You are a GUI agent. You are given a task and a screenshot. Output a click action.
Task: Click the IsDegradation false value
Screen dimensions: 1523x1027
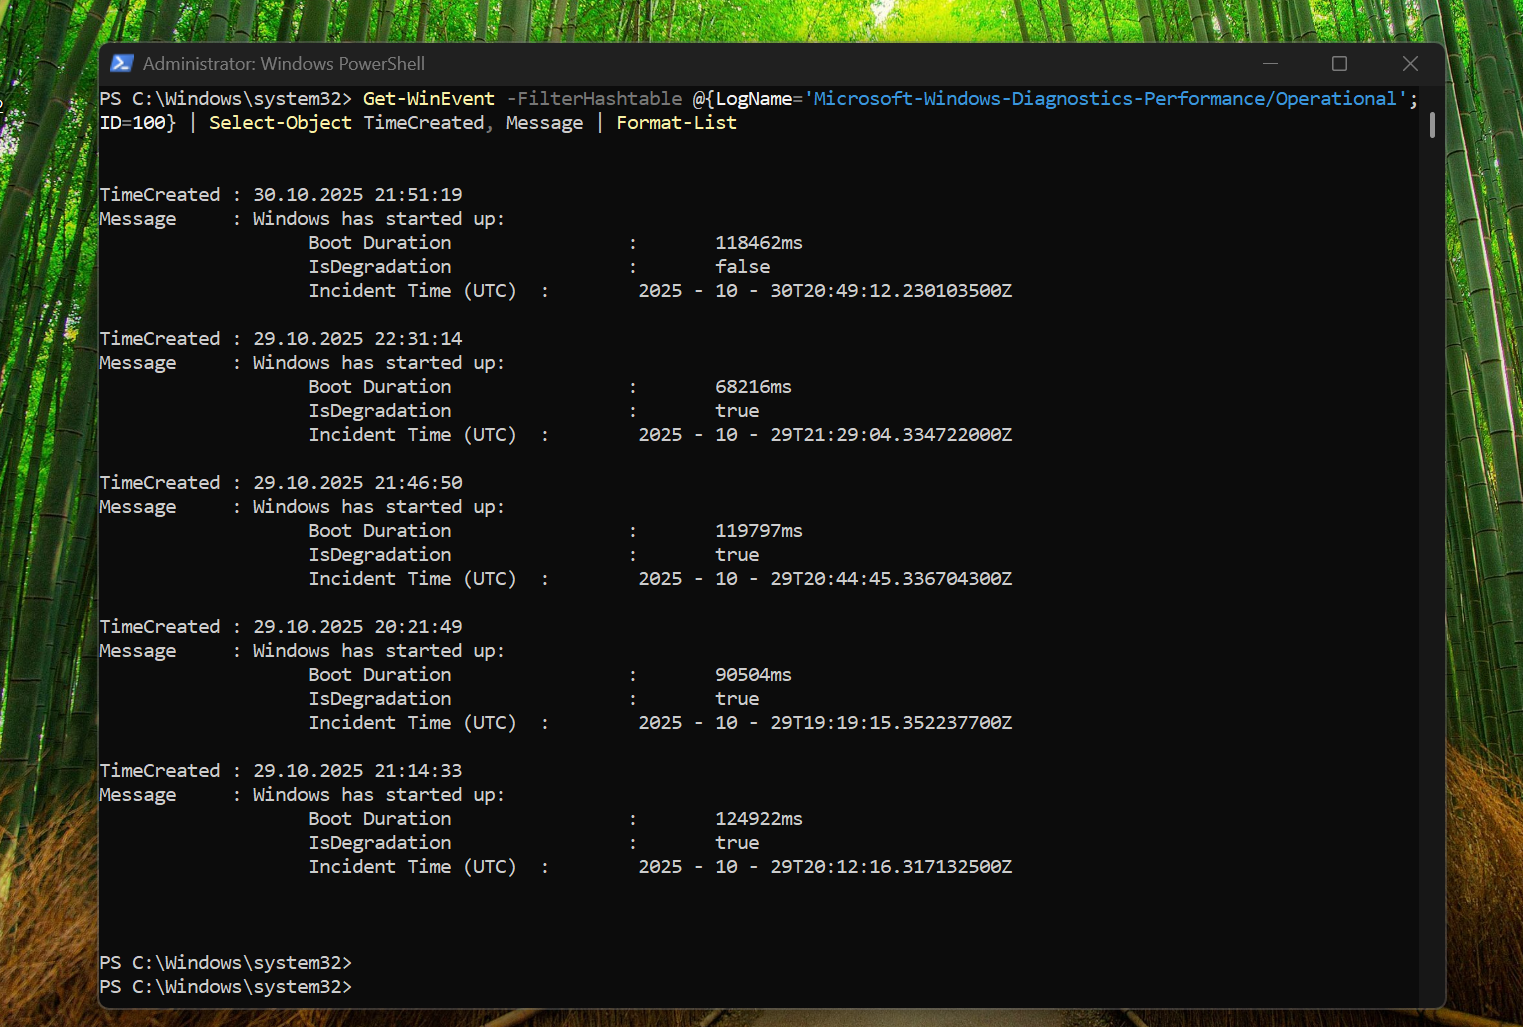(741, 266)
